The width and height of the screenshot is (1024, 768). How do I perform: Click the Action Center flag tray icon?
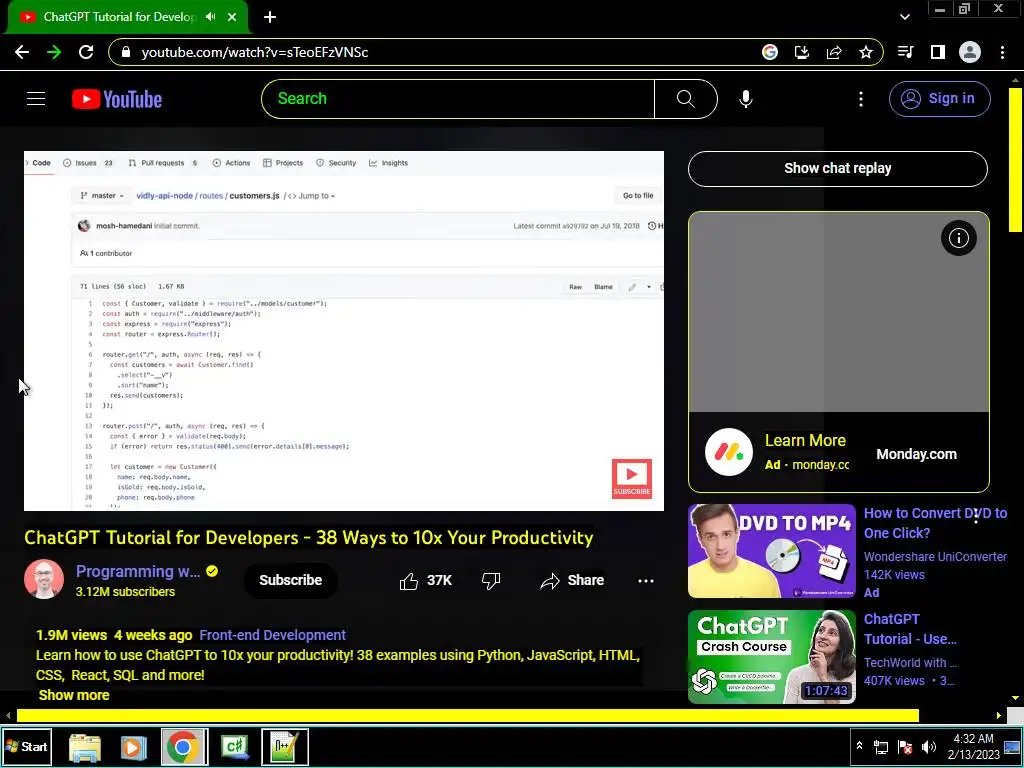point(904,747)
